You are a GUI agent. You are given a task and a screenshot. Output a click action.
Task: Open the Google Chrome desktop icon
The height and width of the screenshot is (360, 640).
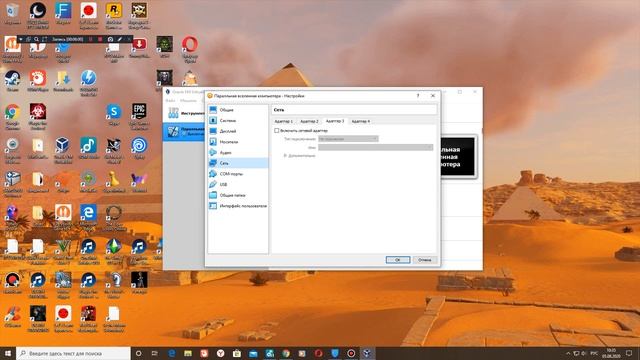tap(12, 116)
